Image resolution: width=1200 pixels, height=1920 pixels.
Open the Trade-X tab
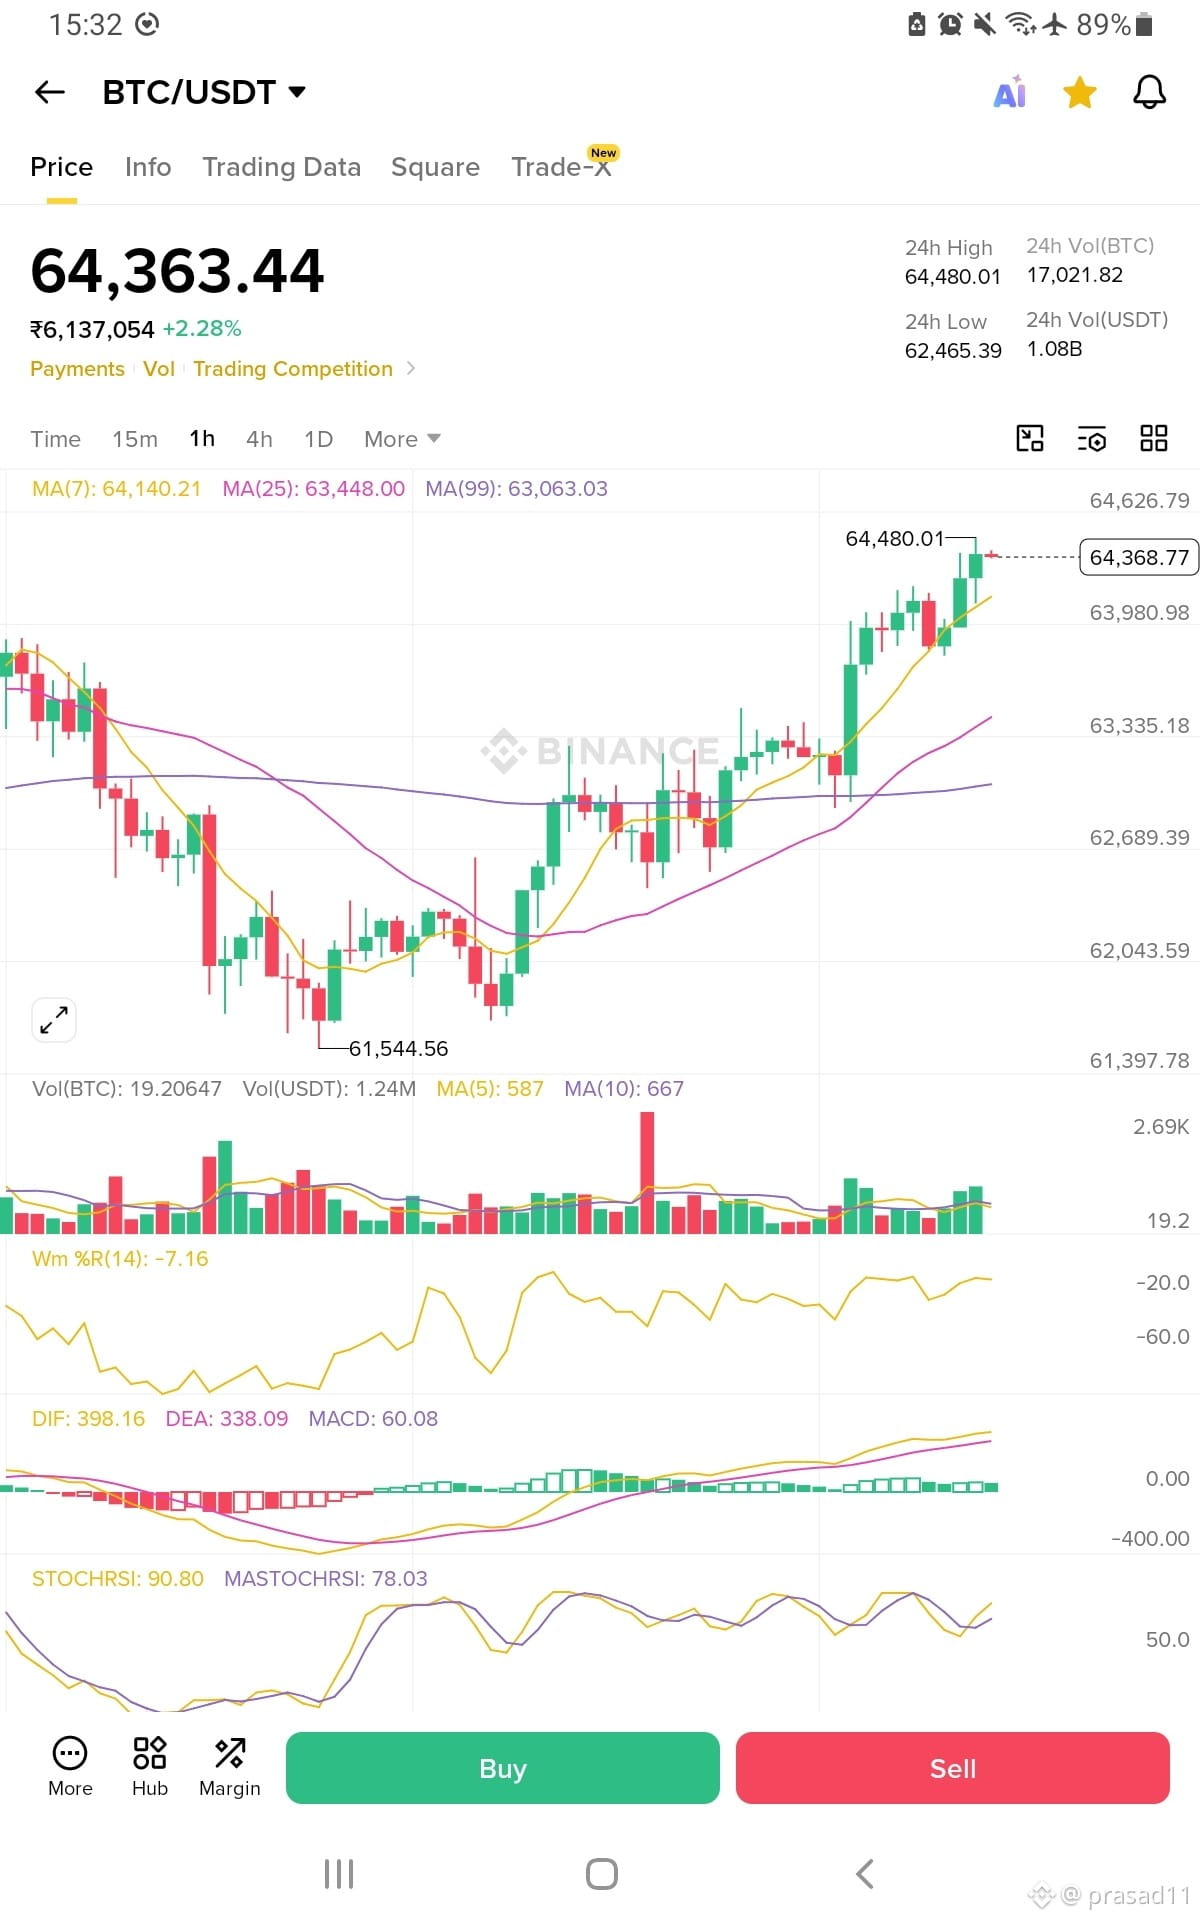coord(562,166)
